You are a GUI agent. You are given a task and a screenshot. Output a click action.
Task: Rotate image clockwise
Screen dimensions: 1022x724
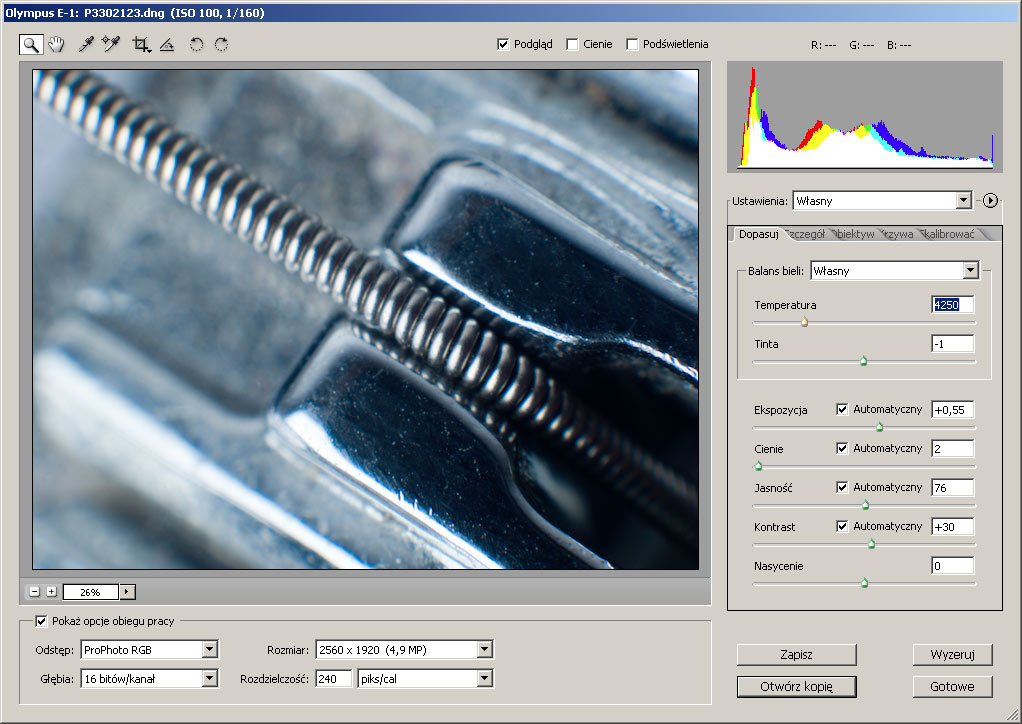click(x=221, y=44)
